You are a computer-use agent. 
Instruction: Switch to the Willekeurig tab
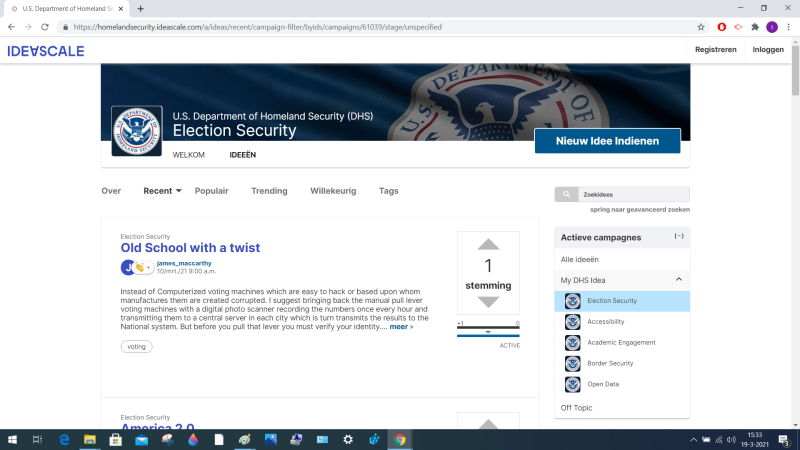[x=333, y=191]
